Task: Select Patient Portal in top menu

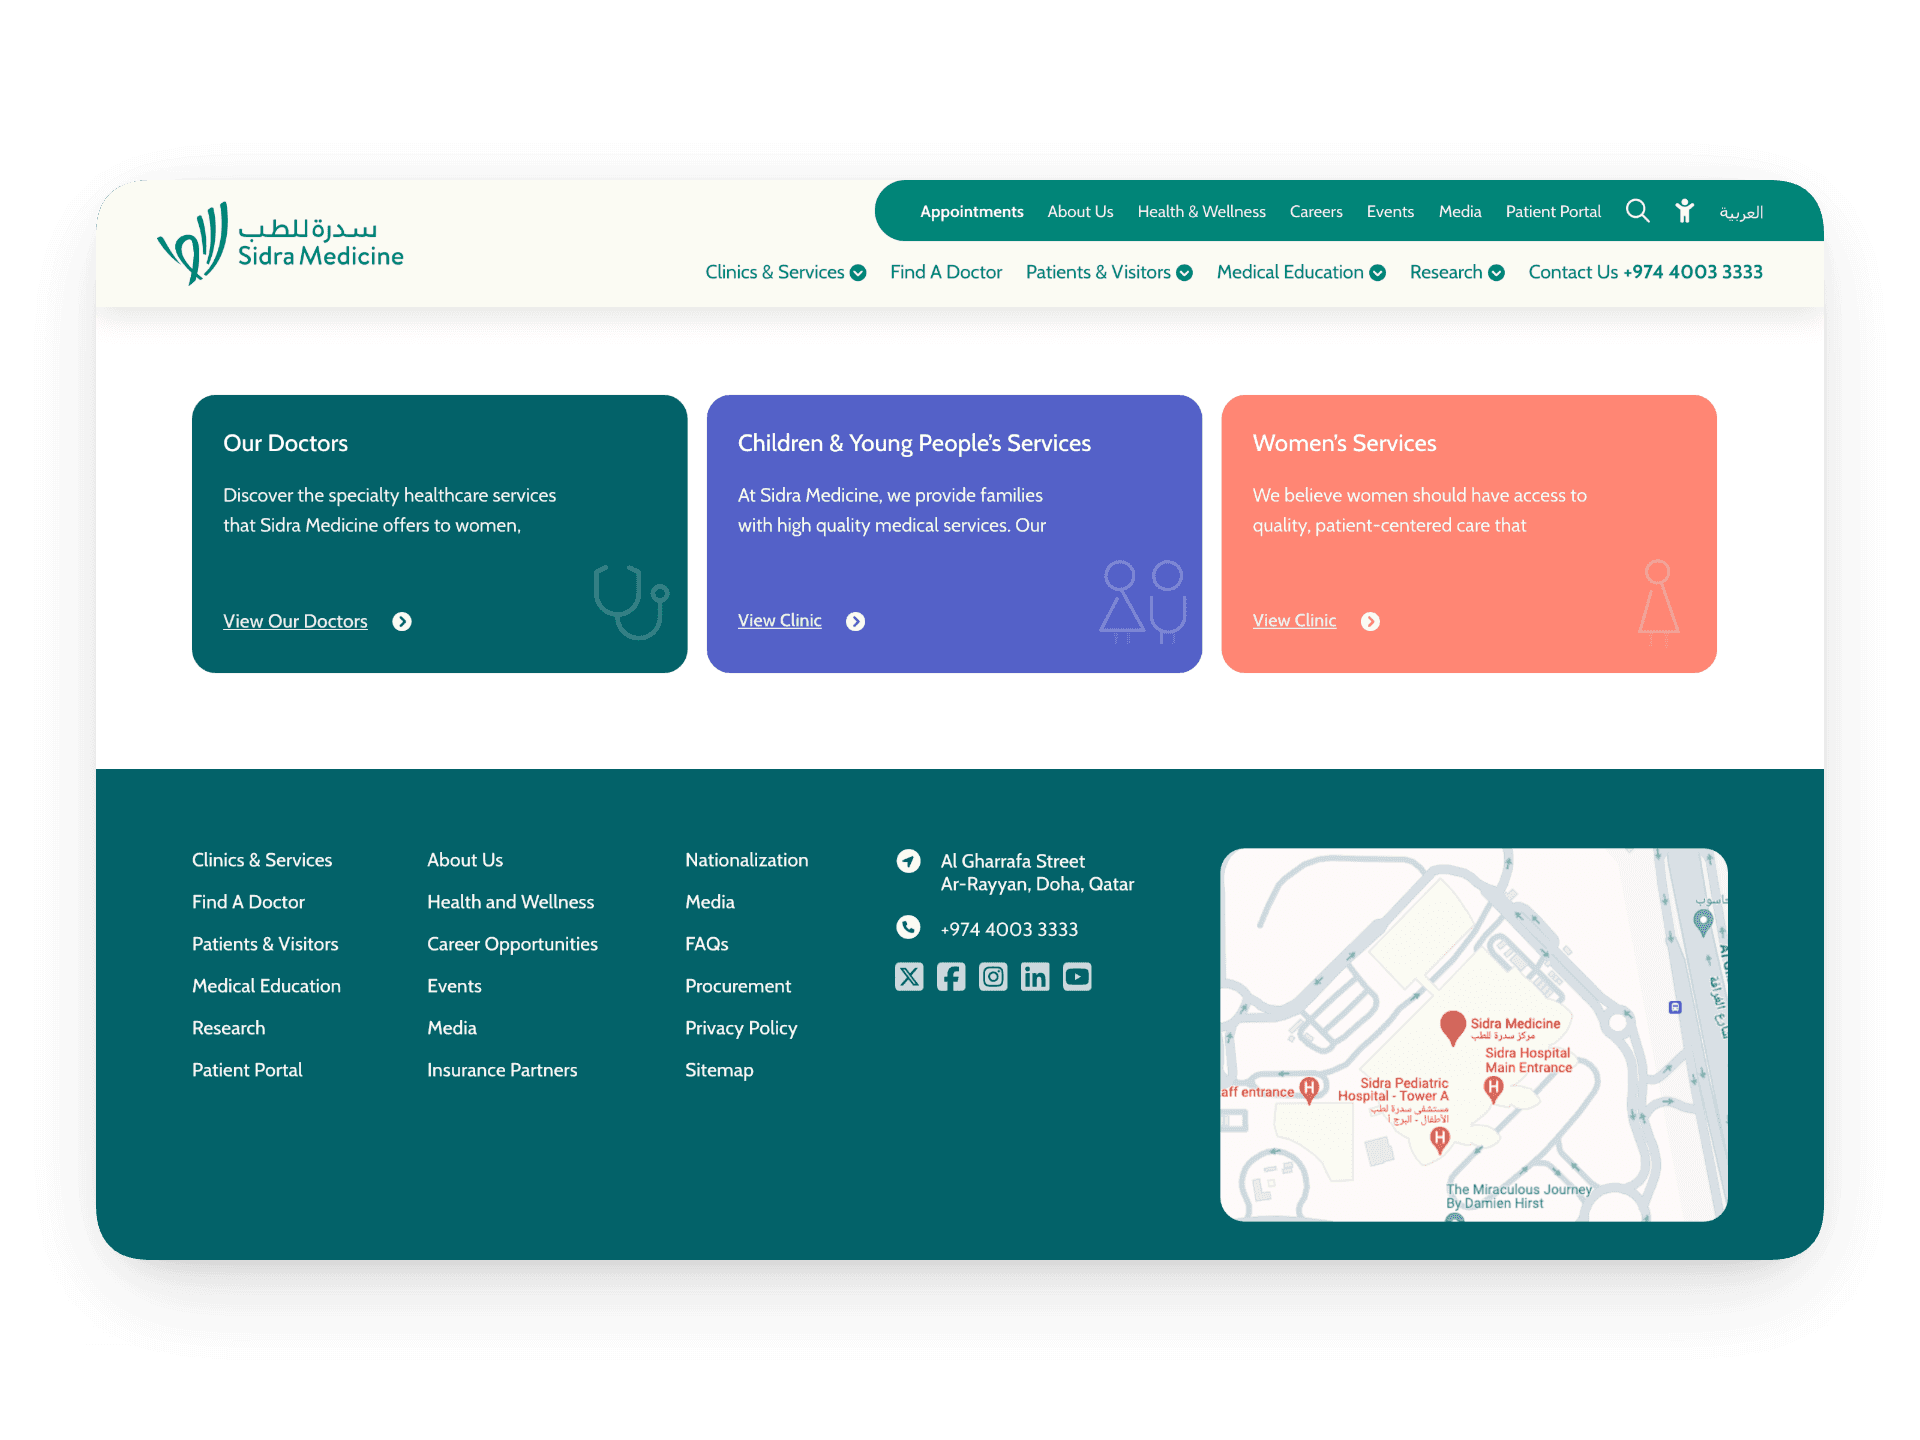Action: click(x=1553, y=212)
